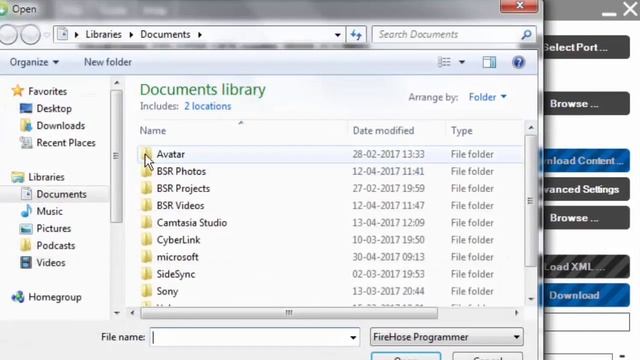Click upper Browse button in background window
640x360 pixels.
(x=587, y=104)
